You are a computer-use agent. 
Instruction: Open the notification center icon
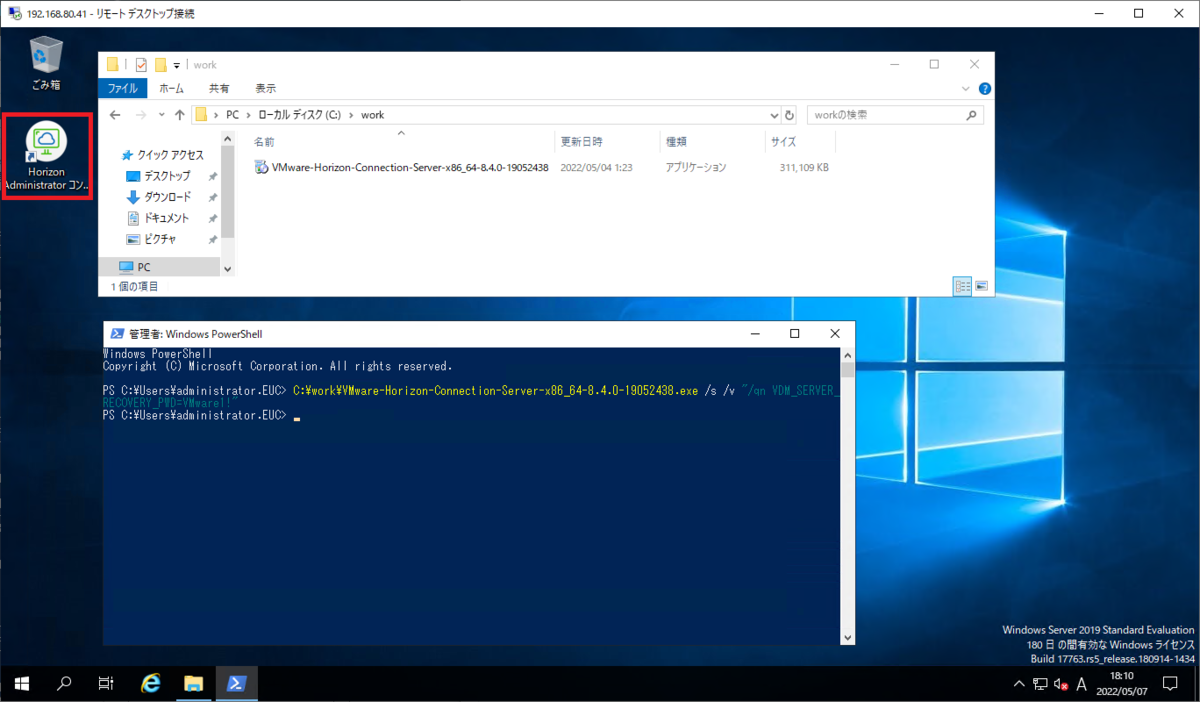[1172, 685]
